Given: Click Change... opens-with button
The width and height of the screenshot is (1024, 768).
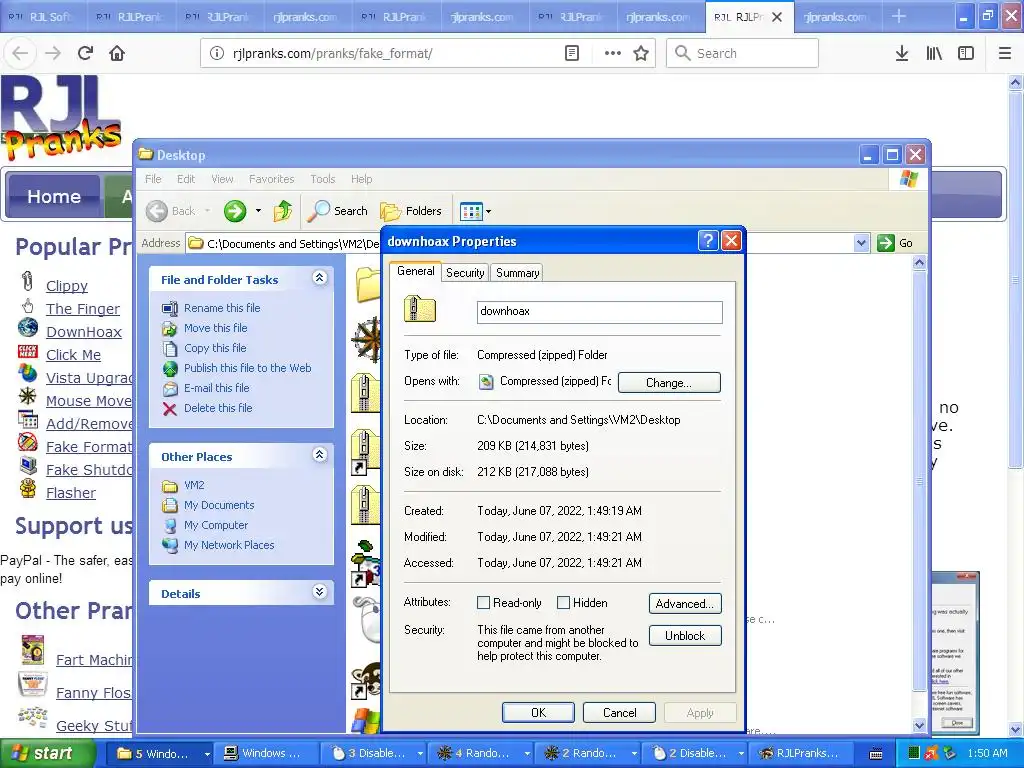Looking at the screenshot, I should [669, 383].
